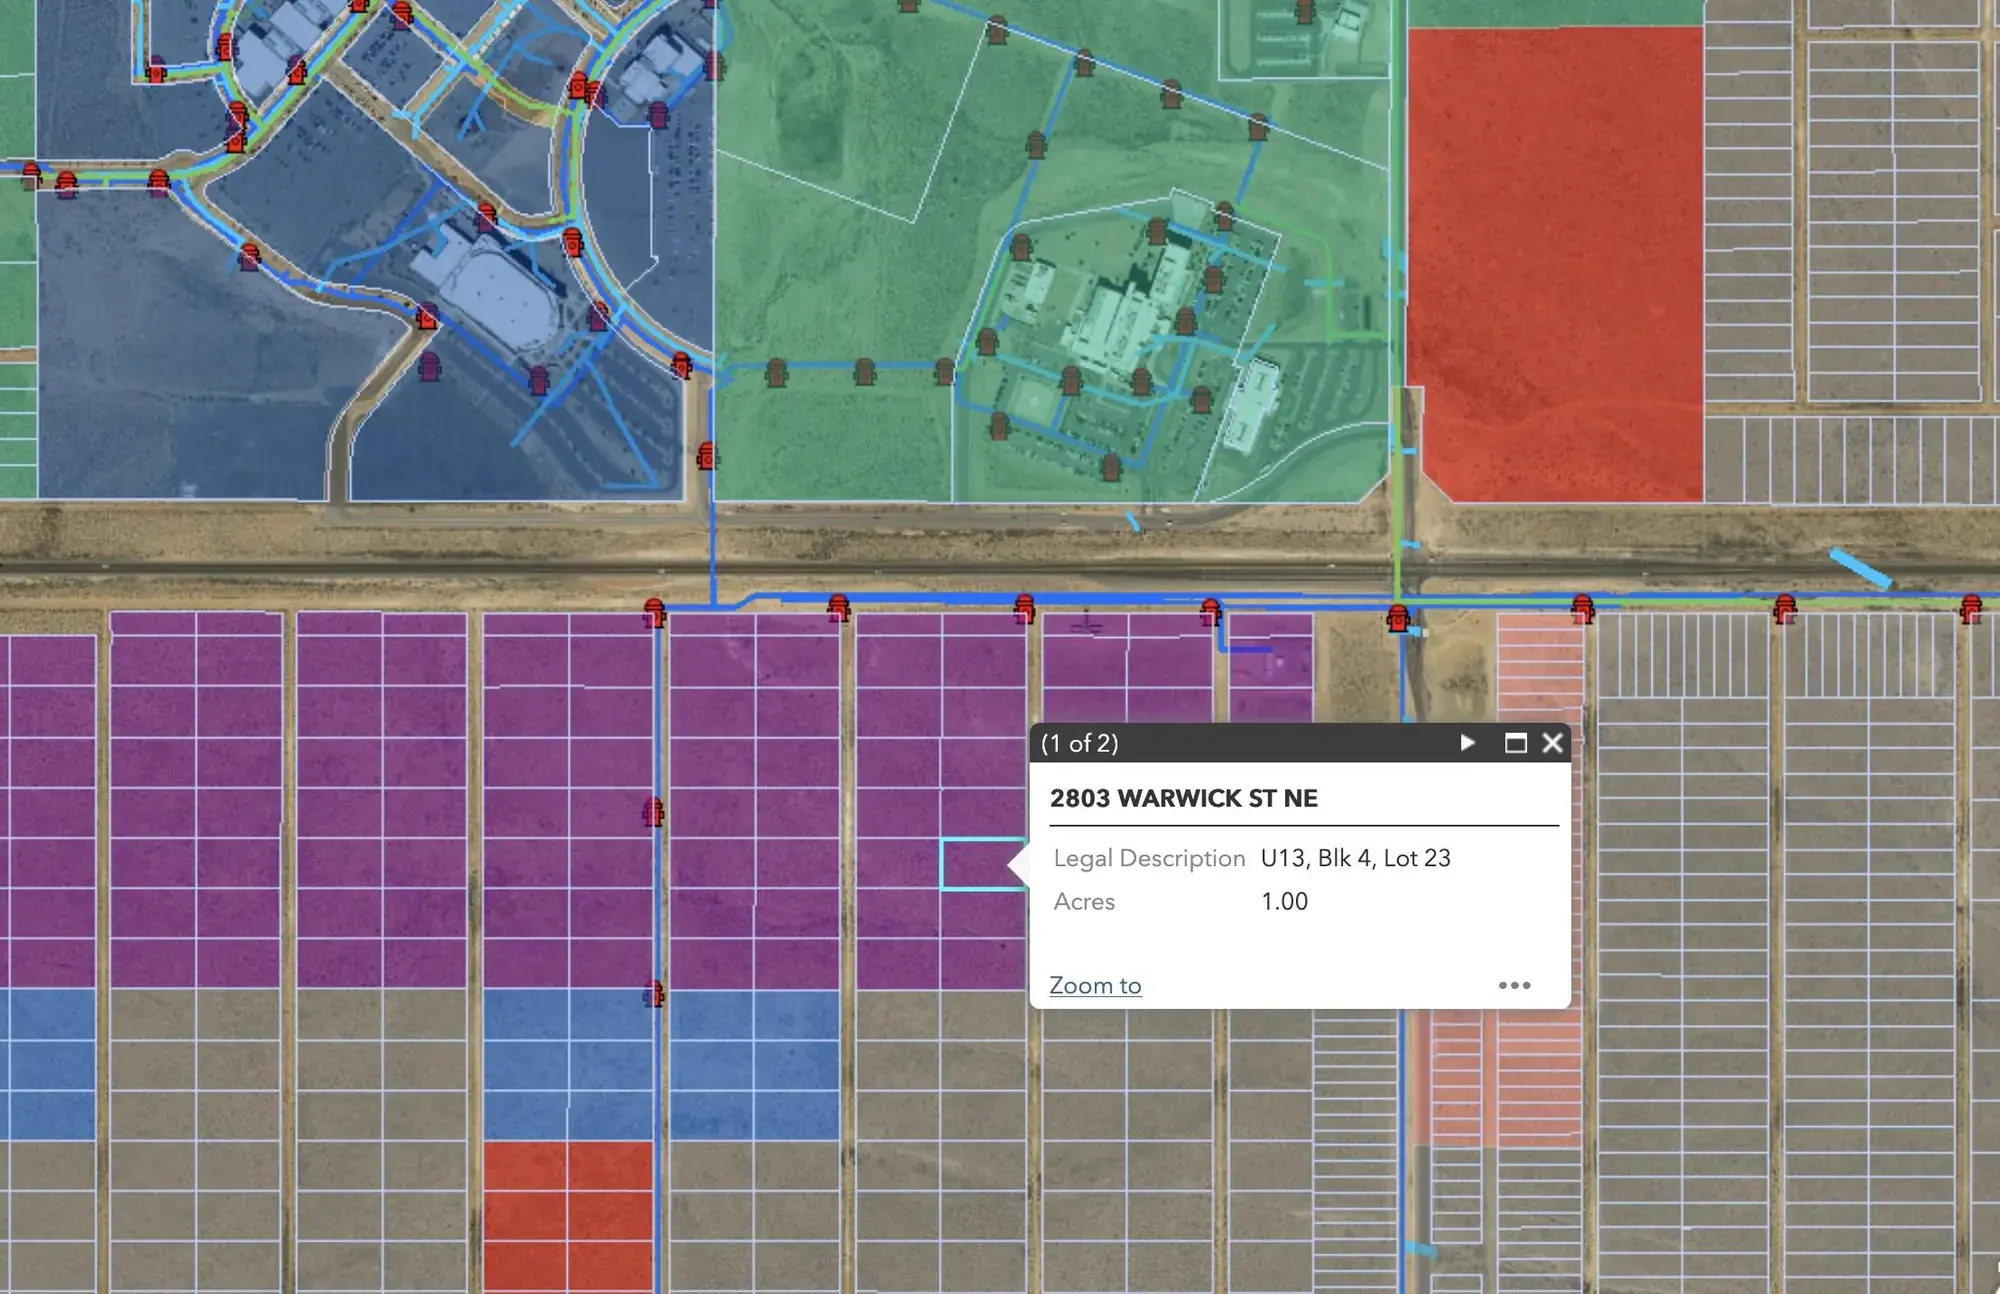Click the Zoom to link
The width and height of the screenshot is (2000, 1294).
point(1094,985)
